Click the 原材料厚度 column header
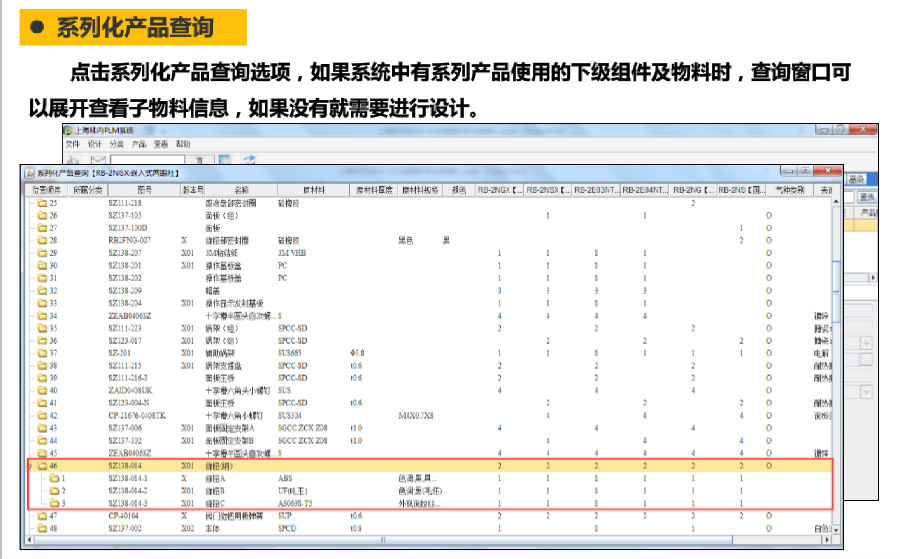 [374, 190]
